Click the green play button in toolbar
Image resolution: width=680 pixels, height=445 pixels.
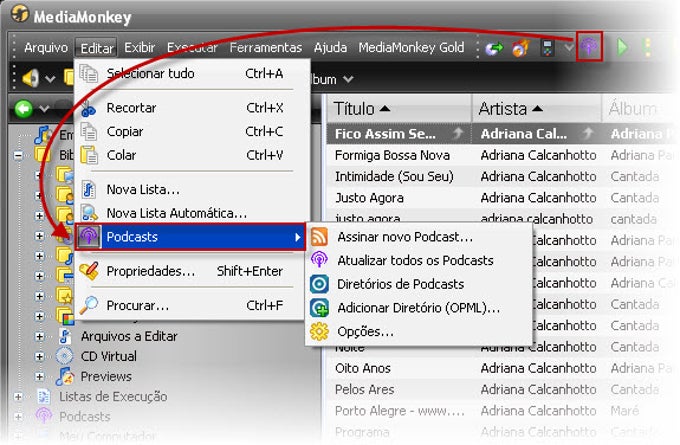tap(622, 47)
